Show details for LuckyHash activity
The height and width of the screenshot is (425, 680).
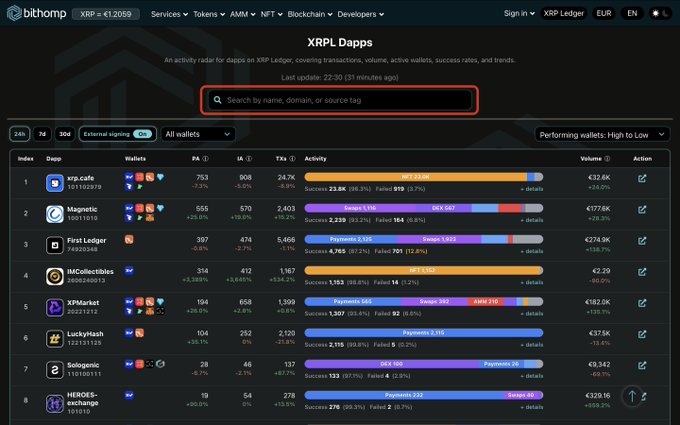tap(532, 345)
